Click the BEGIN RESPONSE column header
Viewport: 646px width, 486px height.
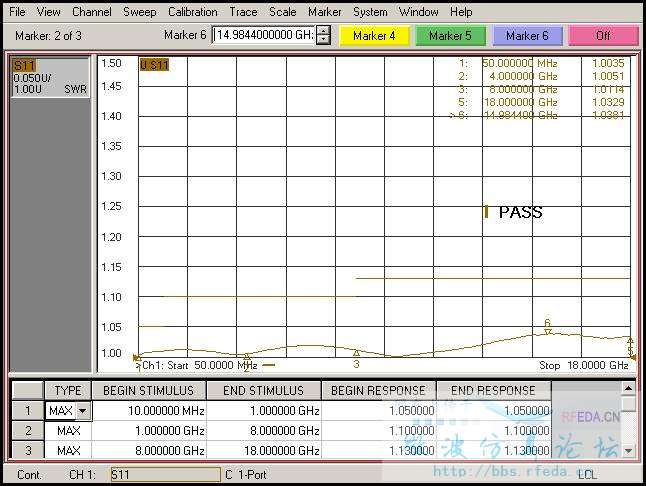(x=378, y=390)
